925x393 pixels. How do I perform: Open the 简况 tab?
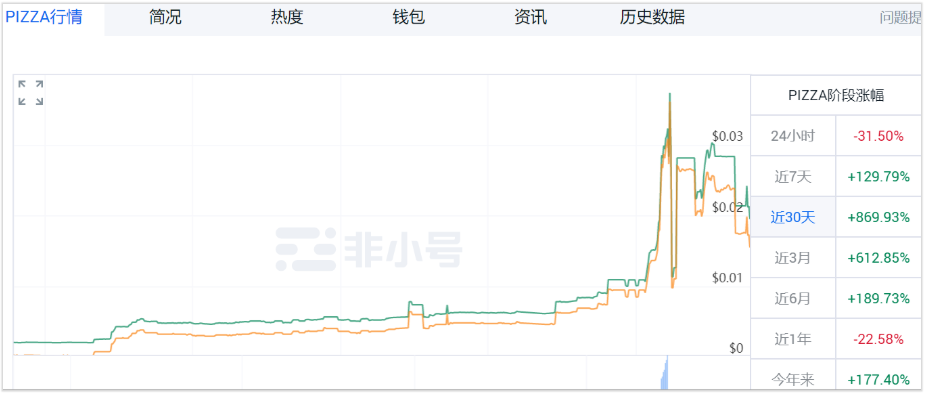[x=165, y=17]
